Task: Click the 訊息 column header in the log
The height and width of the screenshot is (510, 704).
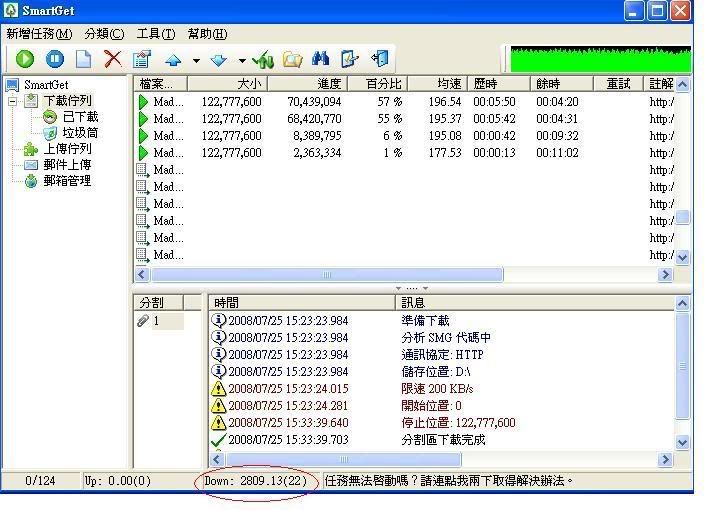Action: (x=535, y=303)
